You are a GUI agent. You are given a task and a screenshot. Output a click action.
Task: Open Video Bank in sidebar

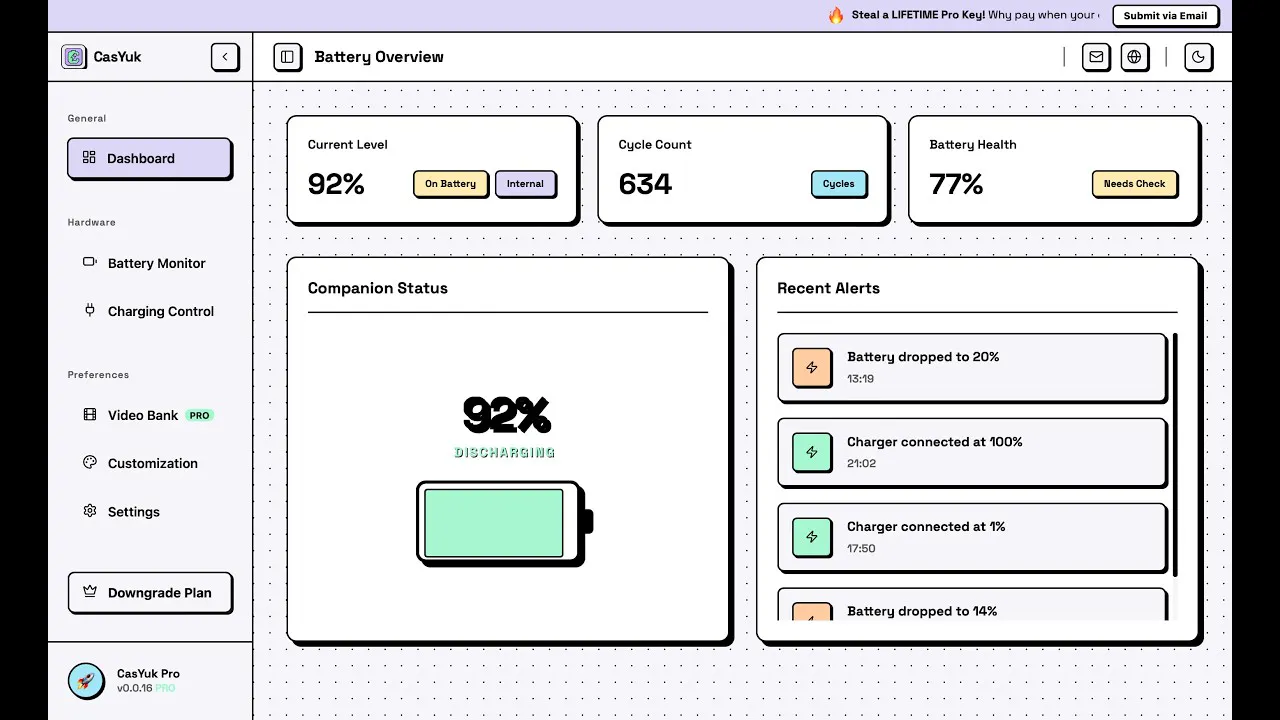(x=150, y=415)
